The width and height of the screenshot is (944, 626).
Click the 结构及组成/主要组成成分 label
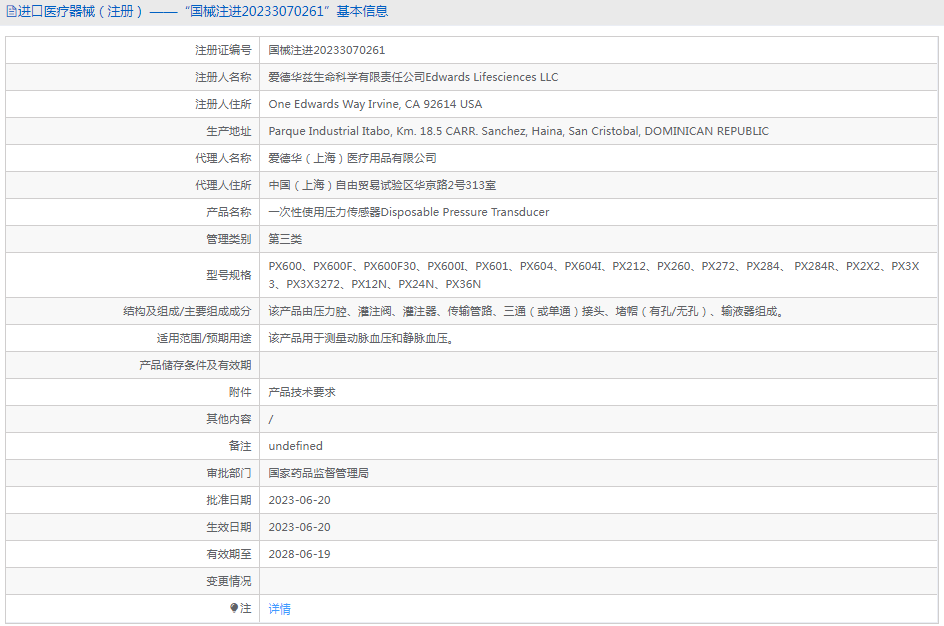point(187,311)
